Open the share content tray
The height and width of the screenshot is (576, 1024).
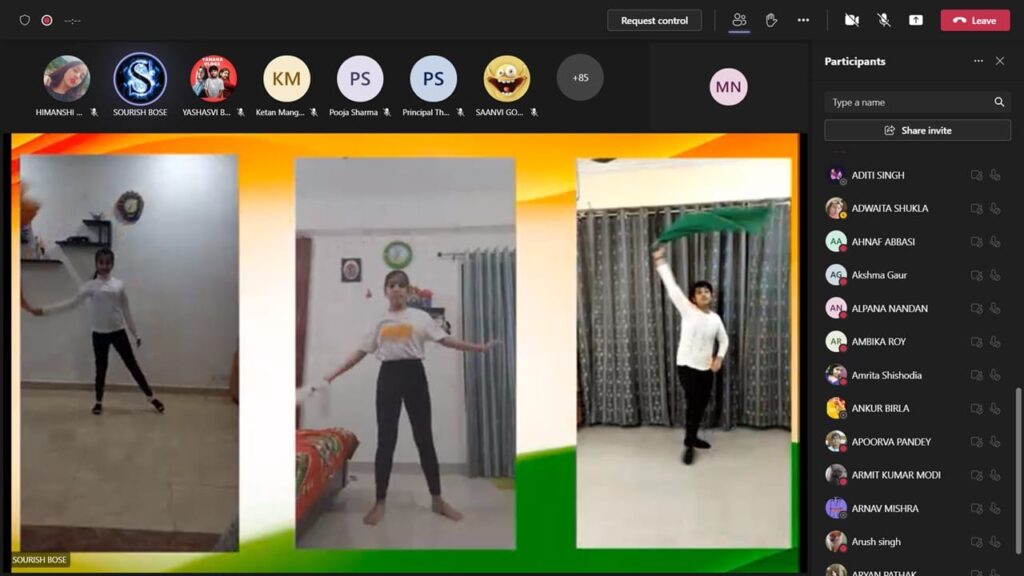point(915,20)
